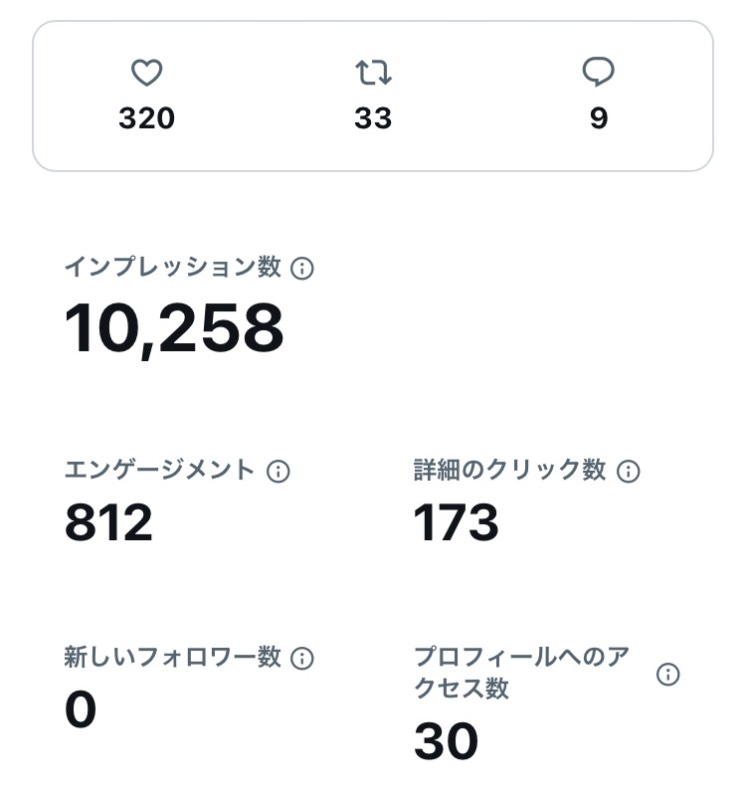Viewport: 746px width, 800px height.
Task: Select the 320 likes count
Action: coord(147,118)
